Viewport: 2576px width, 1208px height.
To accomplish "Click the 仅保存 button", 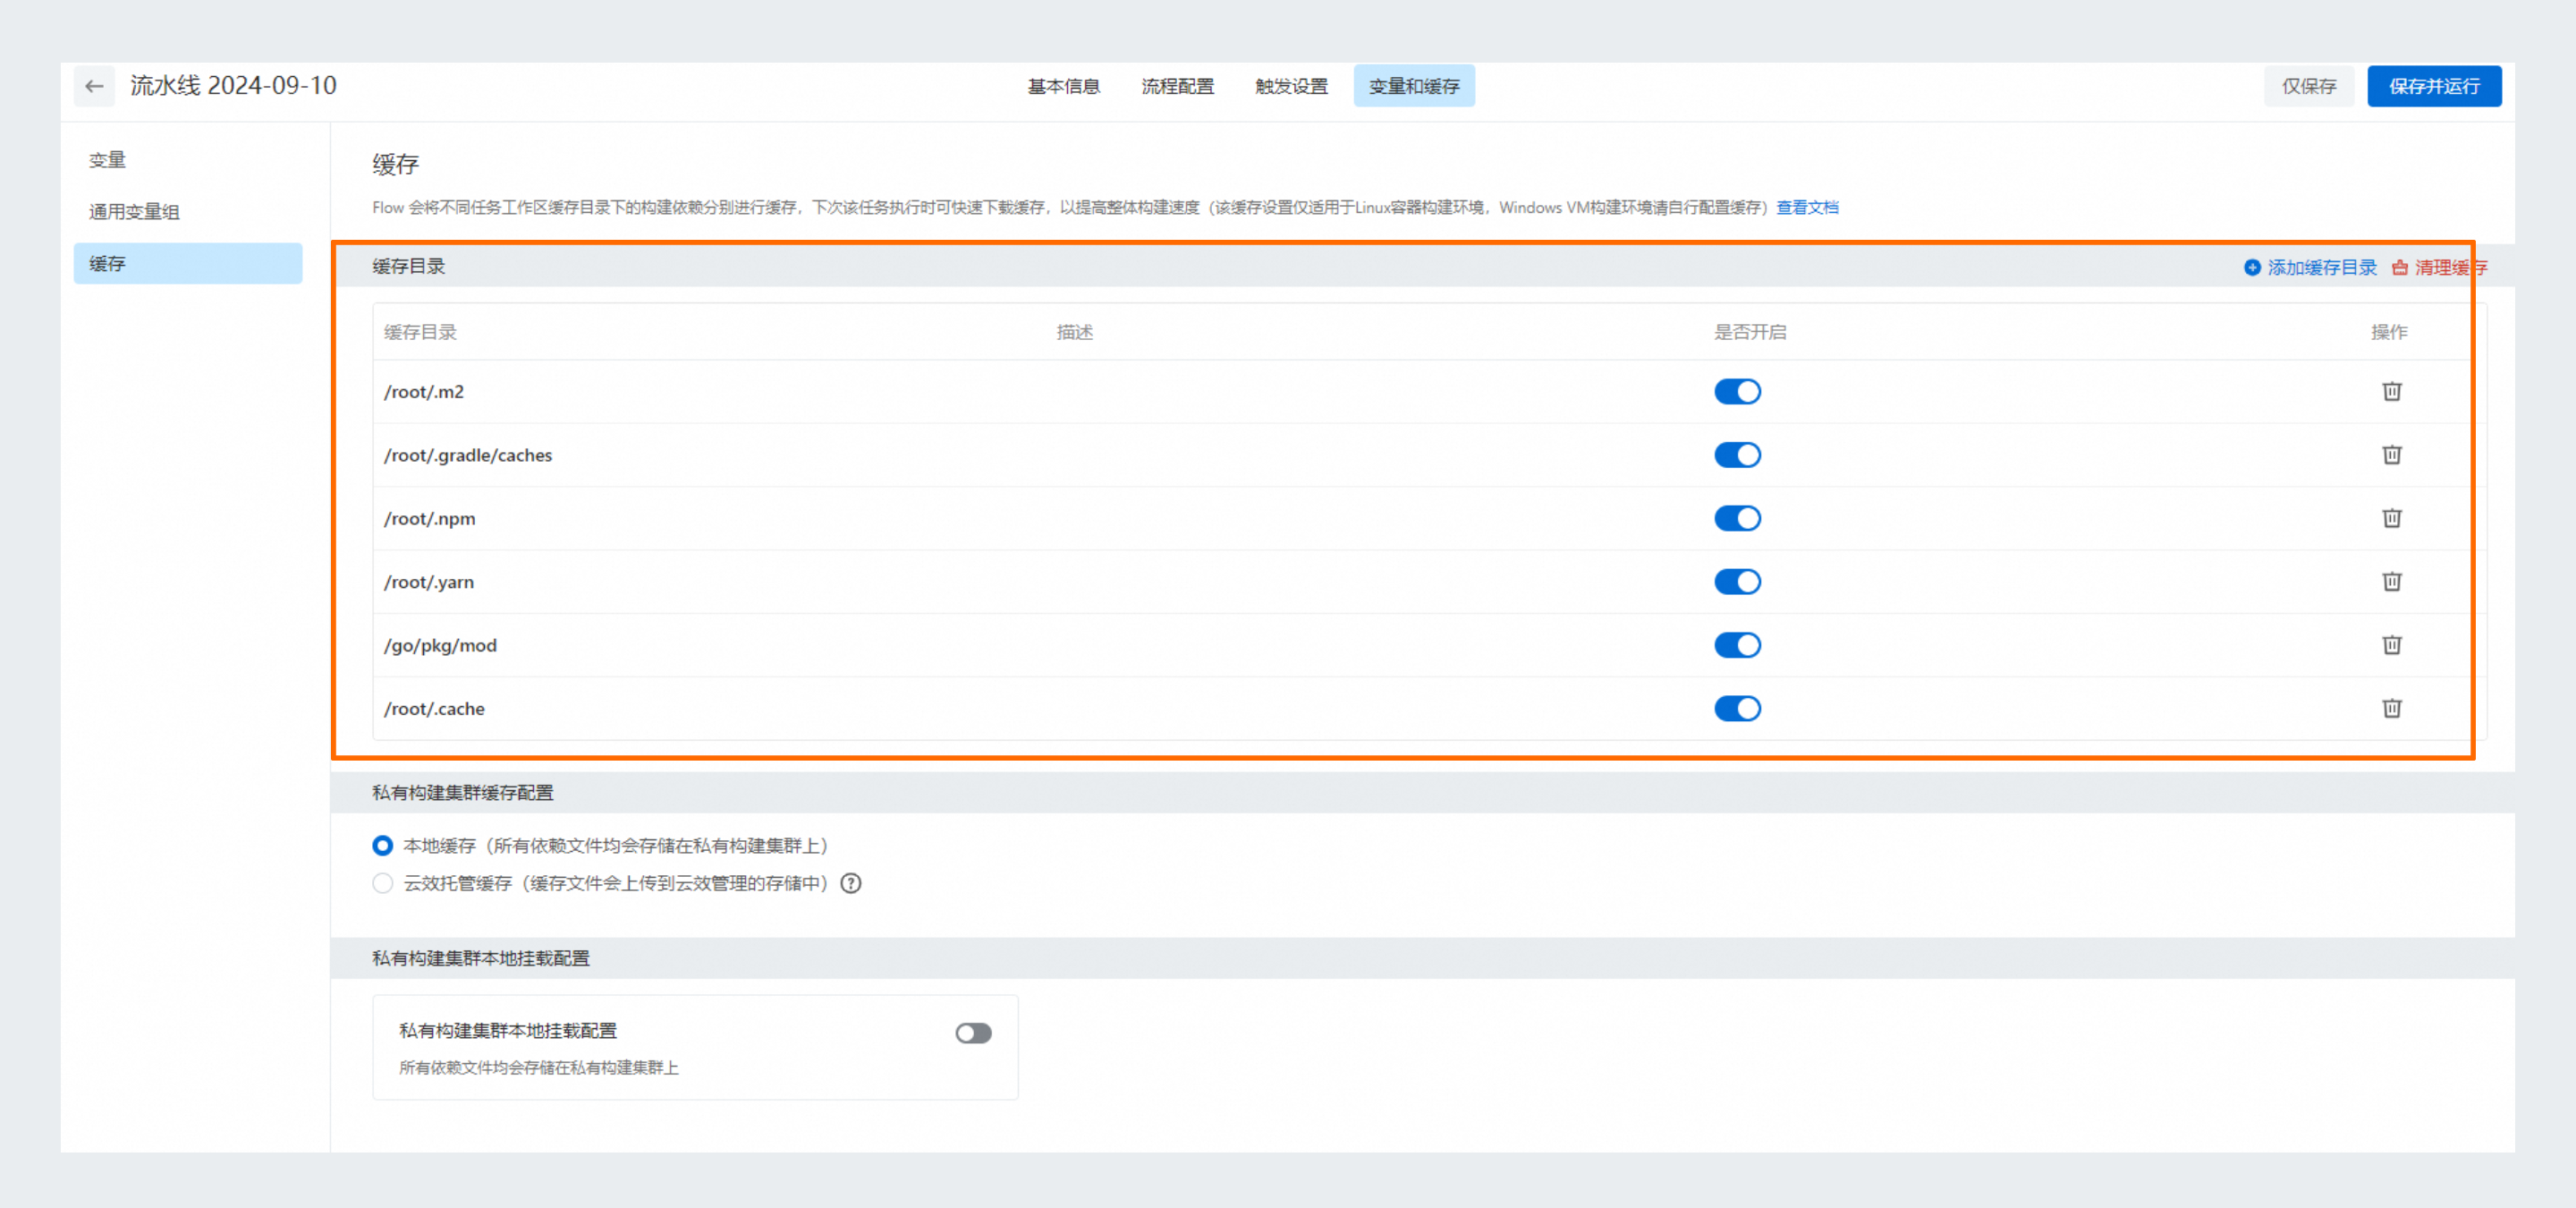I will (x=2309, y=86).
